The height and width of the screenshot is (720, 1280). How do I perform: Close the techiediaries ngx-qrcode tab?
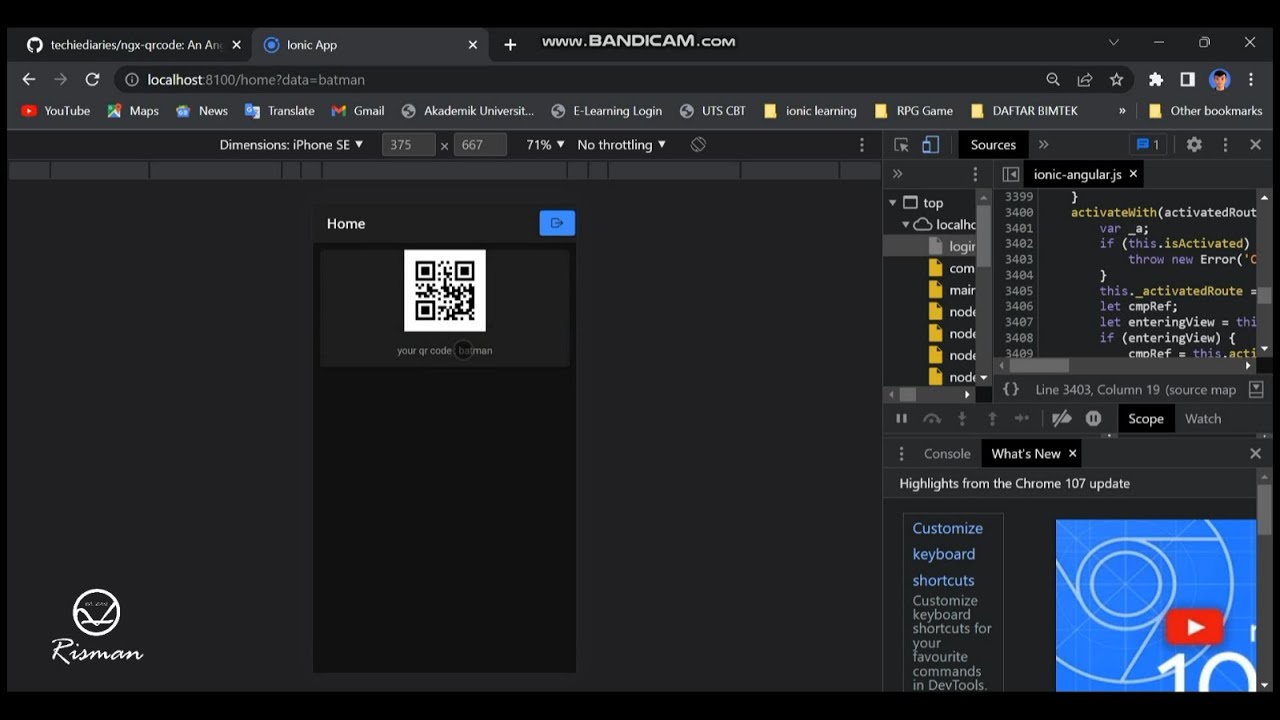point(236,45)
